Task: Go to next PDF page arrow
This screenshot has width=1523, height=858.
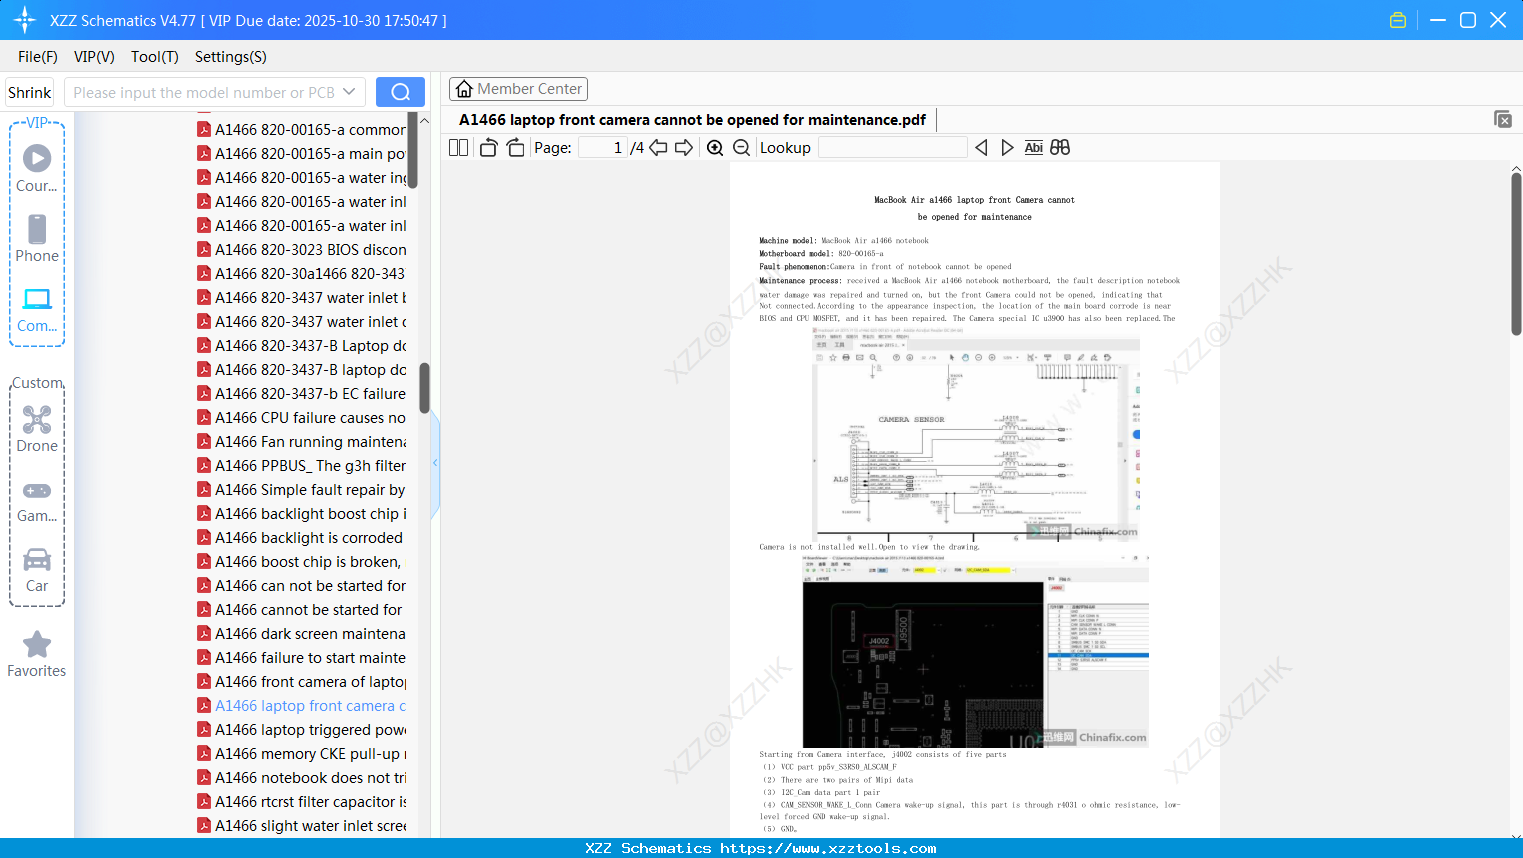Action: pos(684,148)
